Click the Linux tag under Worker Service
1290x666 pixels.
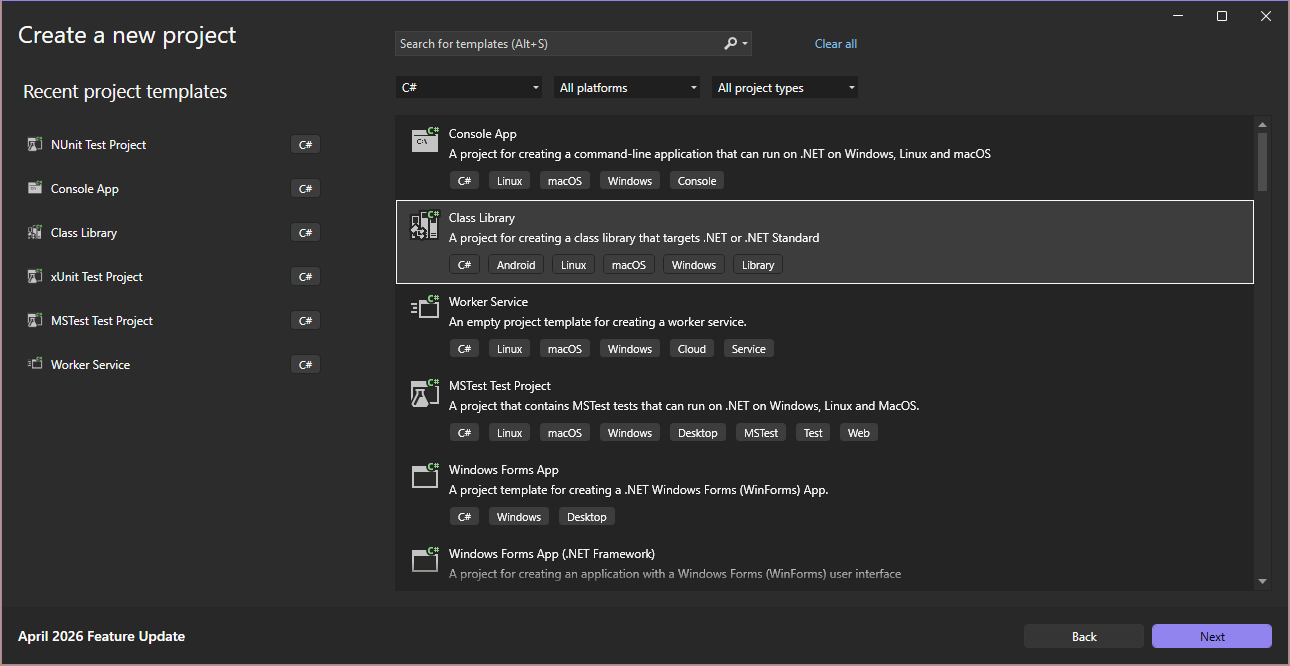510,349
